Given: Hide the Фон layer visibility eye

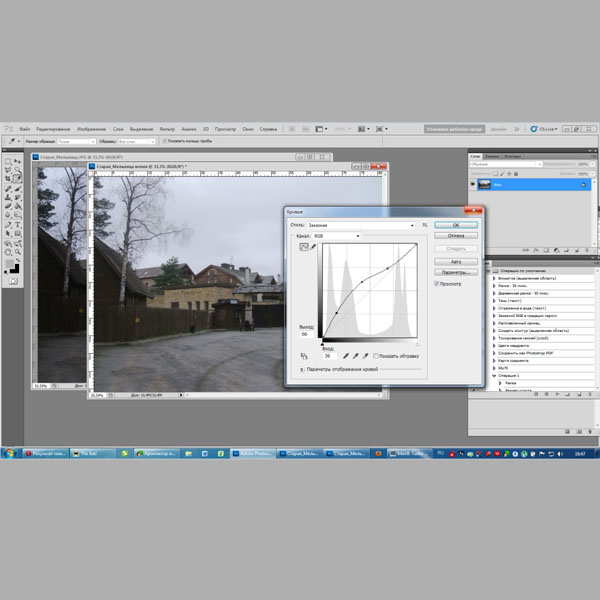Looking at the screenshot, I should coord(473,184).
